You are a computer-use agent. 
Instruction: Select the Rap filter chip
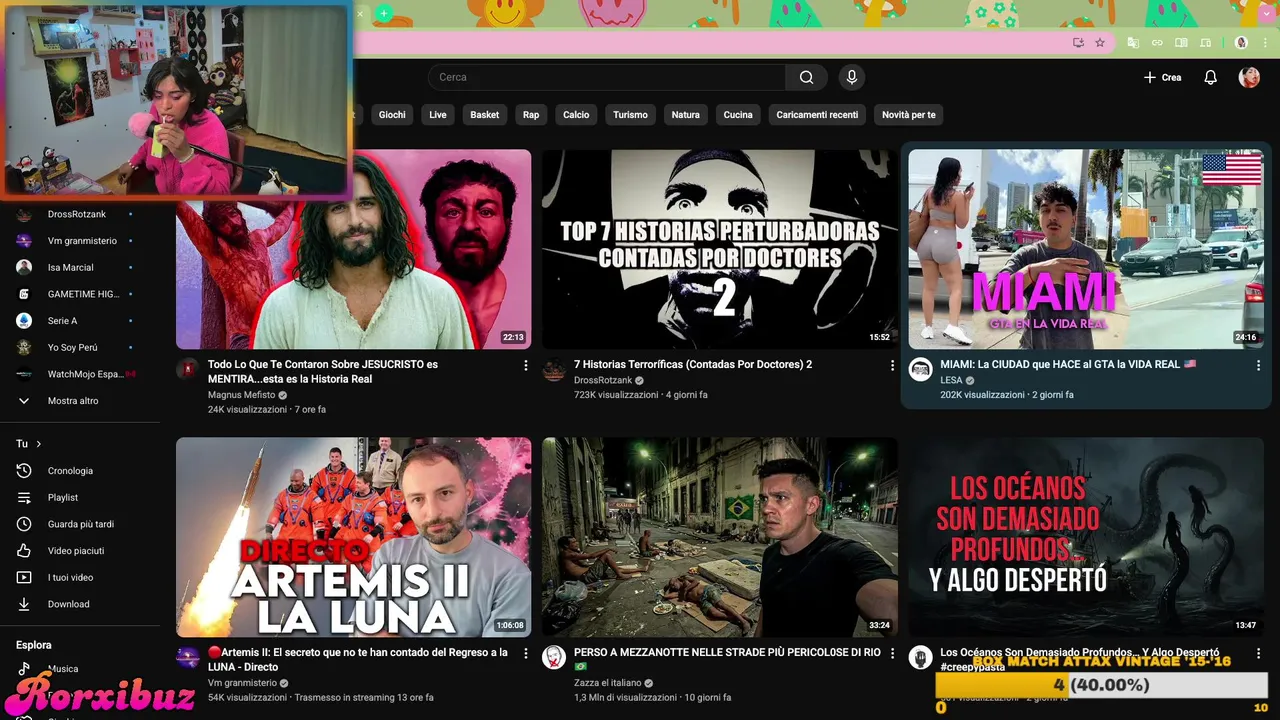coord(531,115)
